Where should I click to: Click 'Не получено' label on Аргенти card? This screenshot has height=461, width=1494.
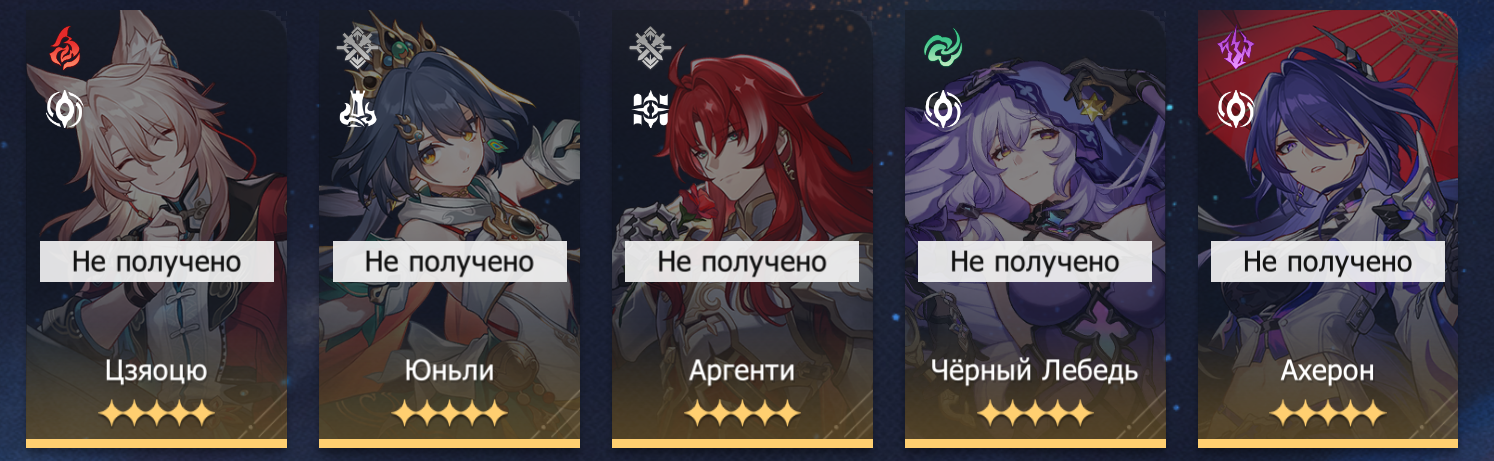742,262
